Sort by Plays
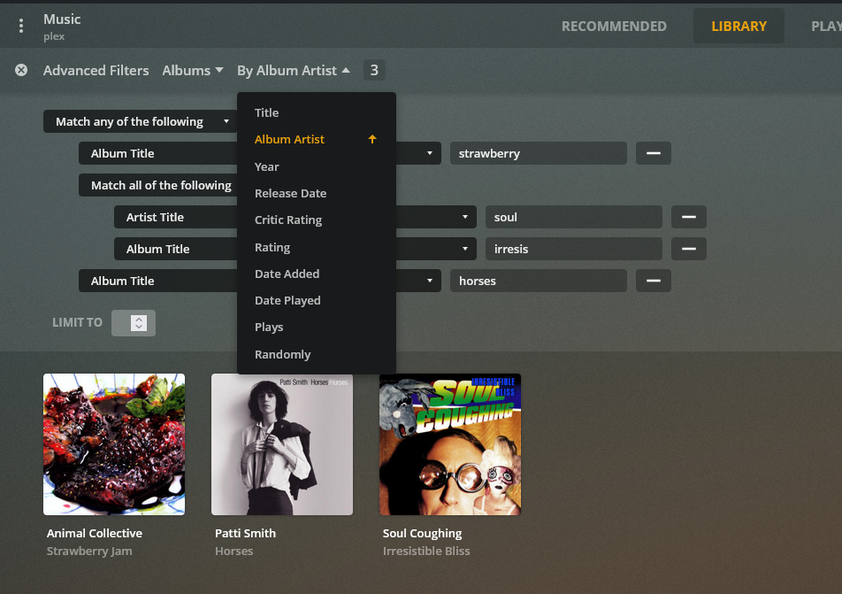This screenshot has height=594, width=842. (x=316, y=327)
